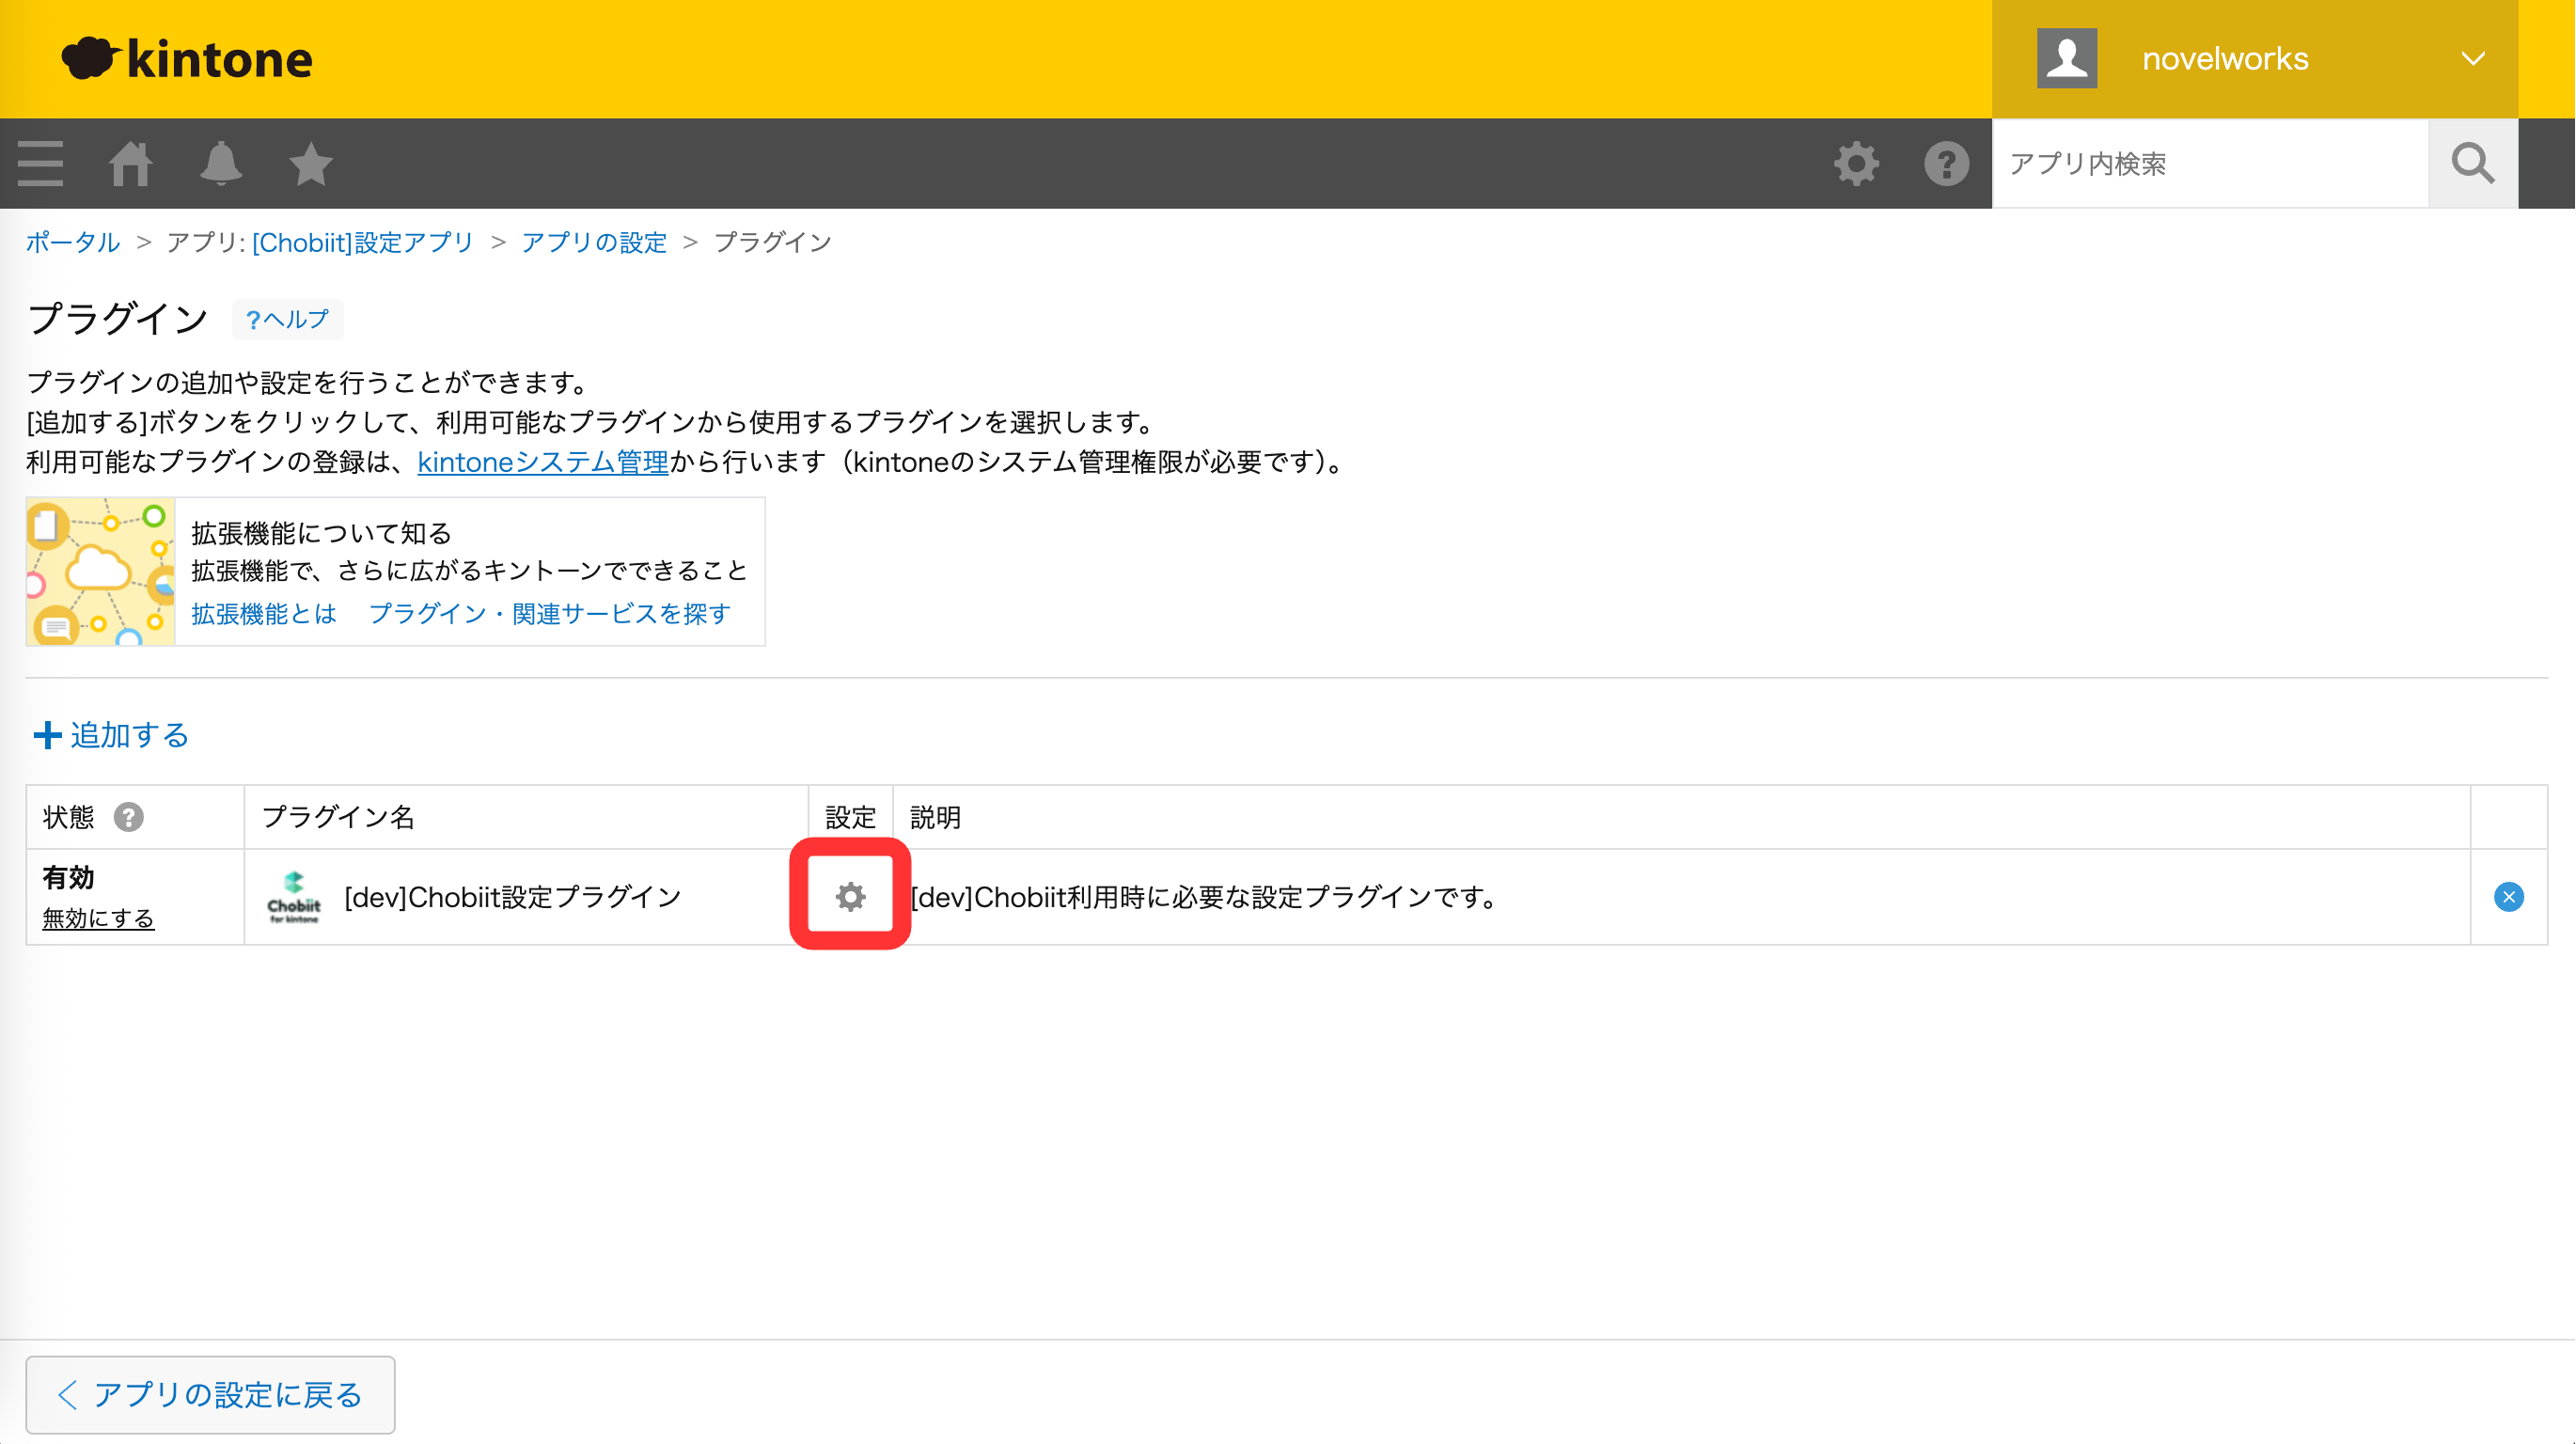Image resolution: width=2576 pixels, height=1444 pixels.
Task: Click the search magnifier button
Action: click(x=2473, y=163)
